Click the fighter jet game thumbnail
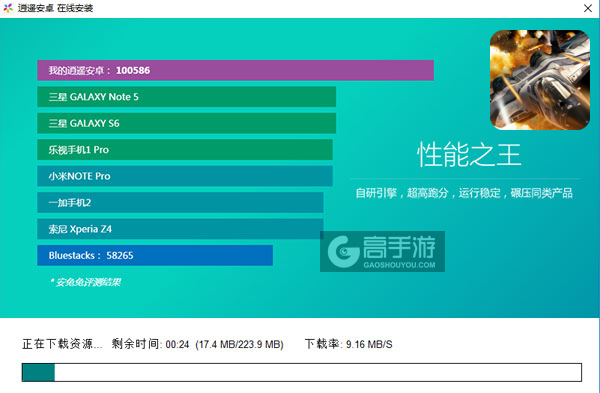 click(540, 80)
